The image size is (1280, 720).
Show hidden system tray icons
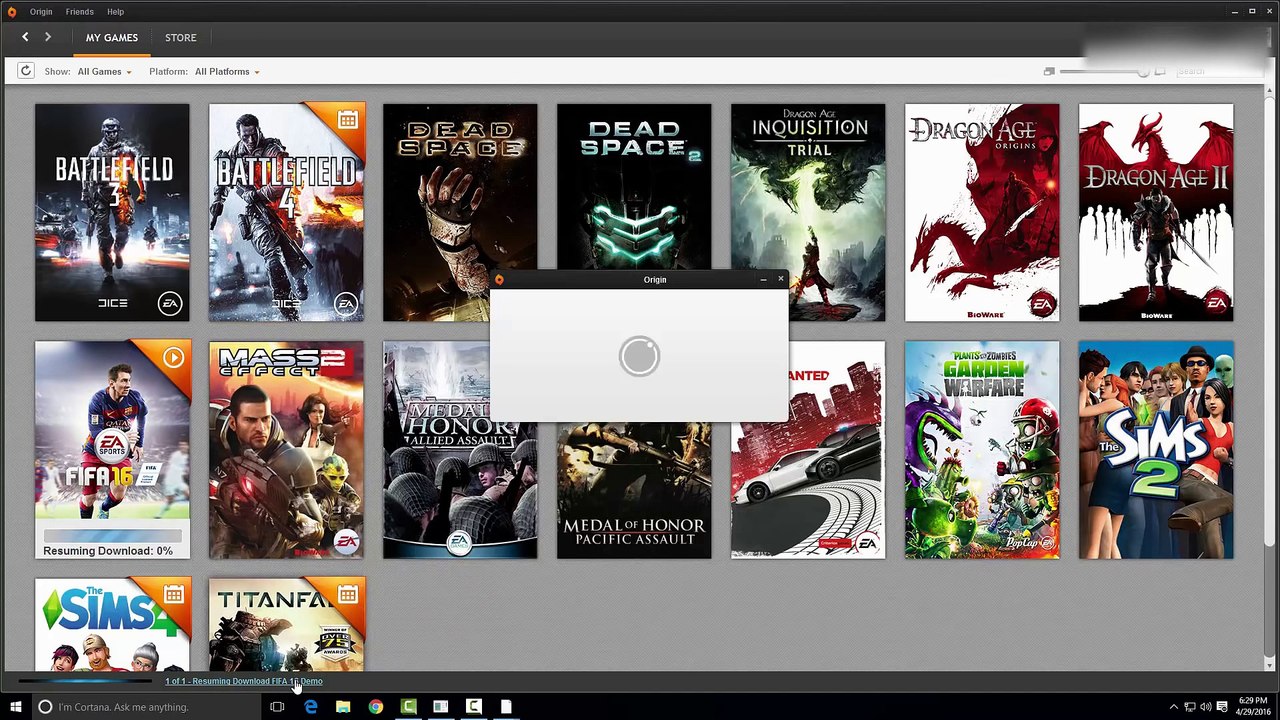[x=1174, y=707]
